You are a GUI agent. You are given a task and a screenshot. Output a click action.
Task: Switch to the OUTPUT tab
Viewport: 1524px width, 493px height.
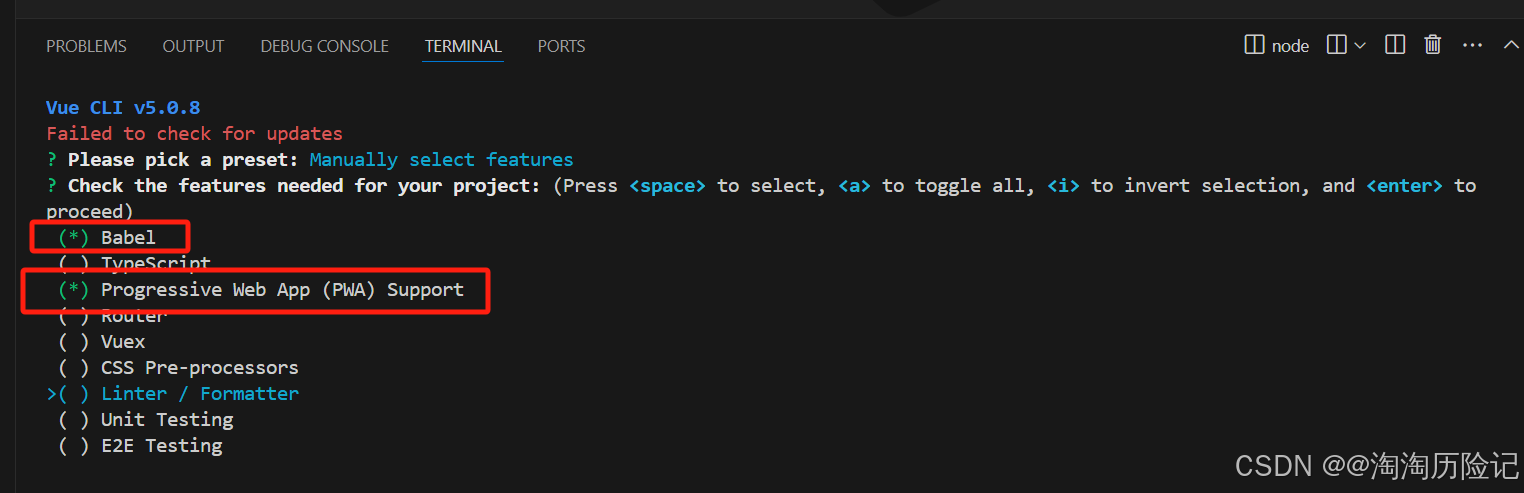coord(193,46)
